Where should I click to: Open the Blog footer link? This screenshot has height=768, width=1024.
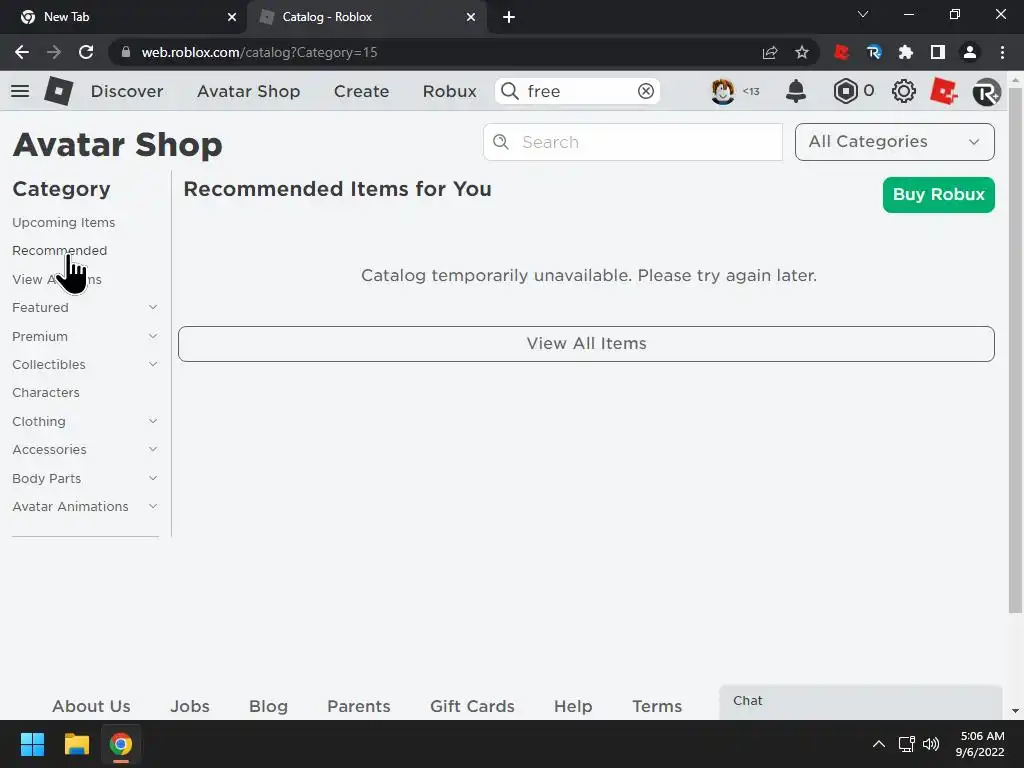(268, 706)
